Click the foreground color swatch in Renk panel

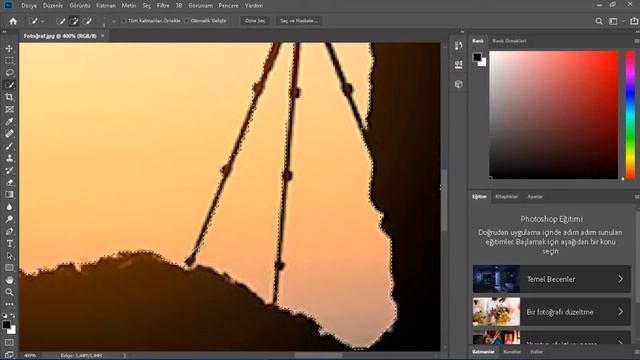coord(477,57)
